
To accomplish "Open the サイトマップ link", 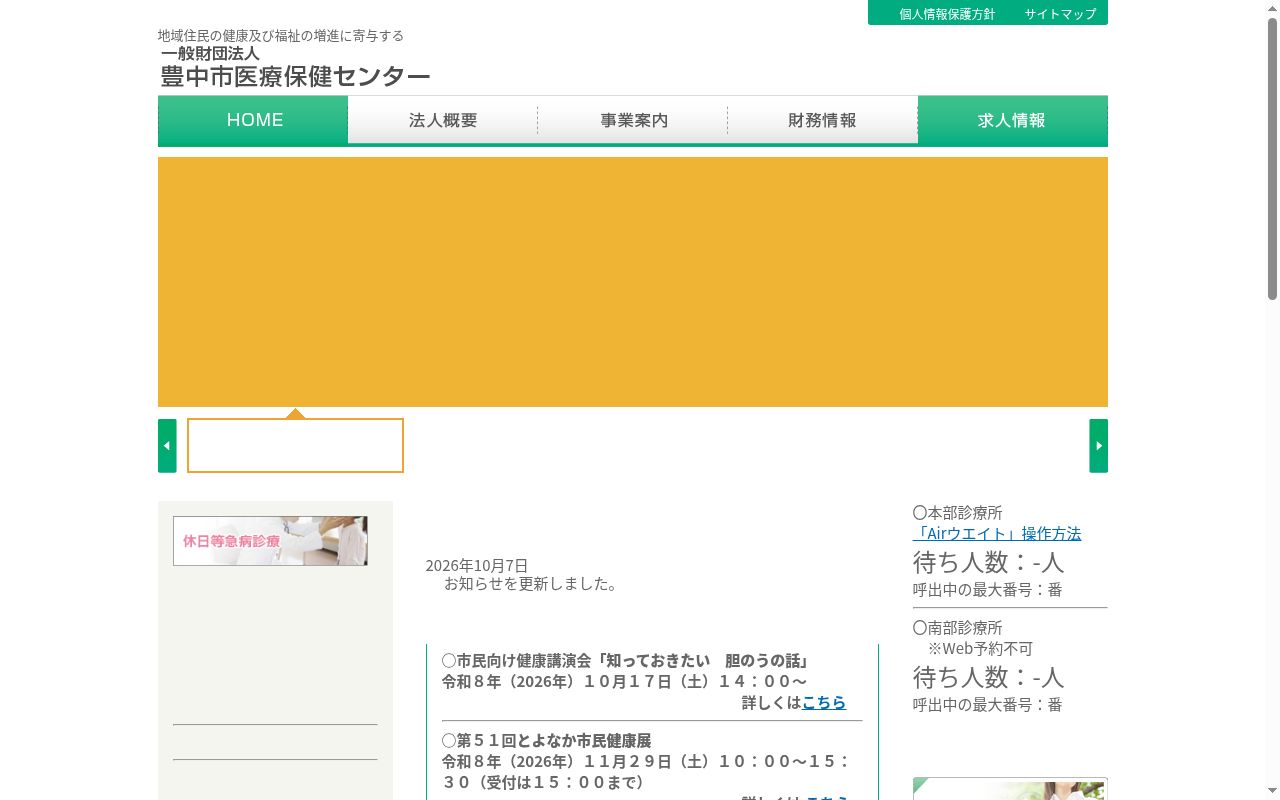I will click(x=1060, y=14).
